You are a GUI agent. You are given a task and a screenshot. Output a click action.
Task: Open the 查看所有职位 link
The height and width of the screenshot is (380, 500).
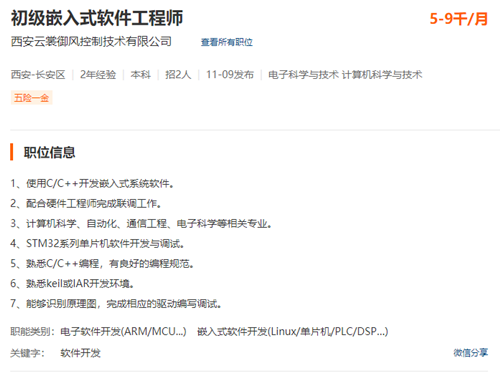[x=227, y=42]
